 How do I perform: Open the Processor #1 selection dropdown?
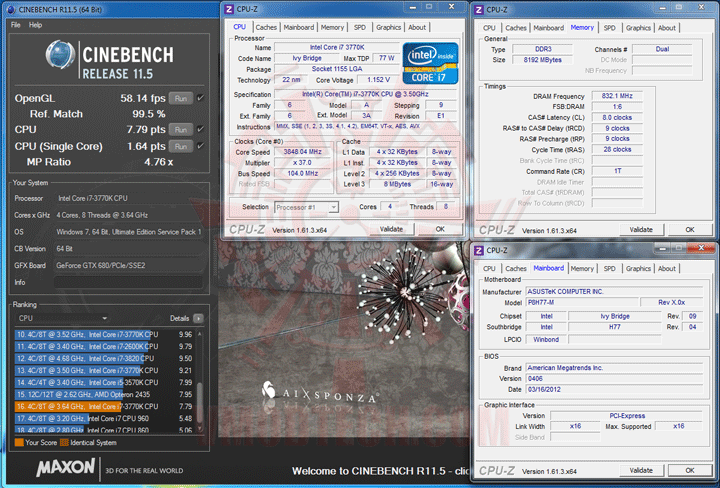pos(306,207)
